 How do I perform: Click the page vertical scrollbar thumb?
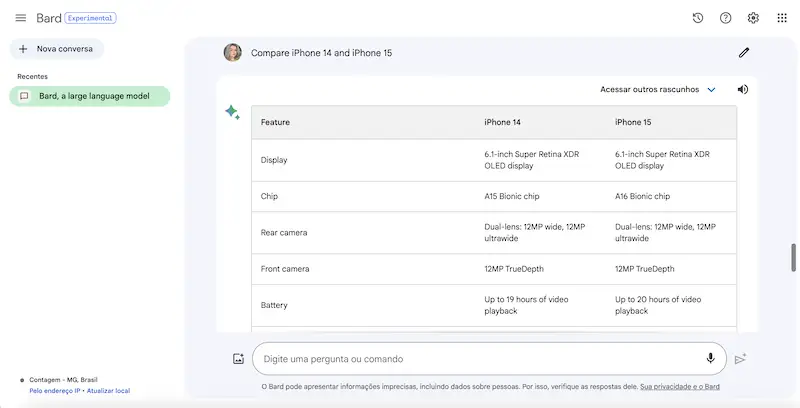(x=793, y=258)
